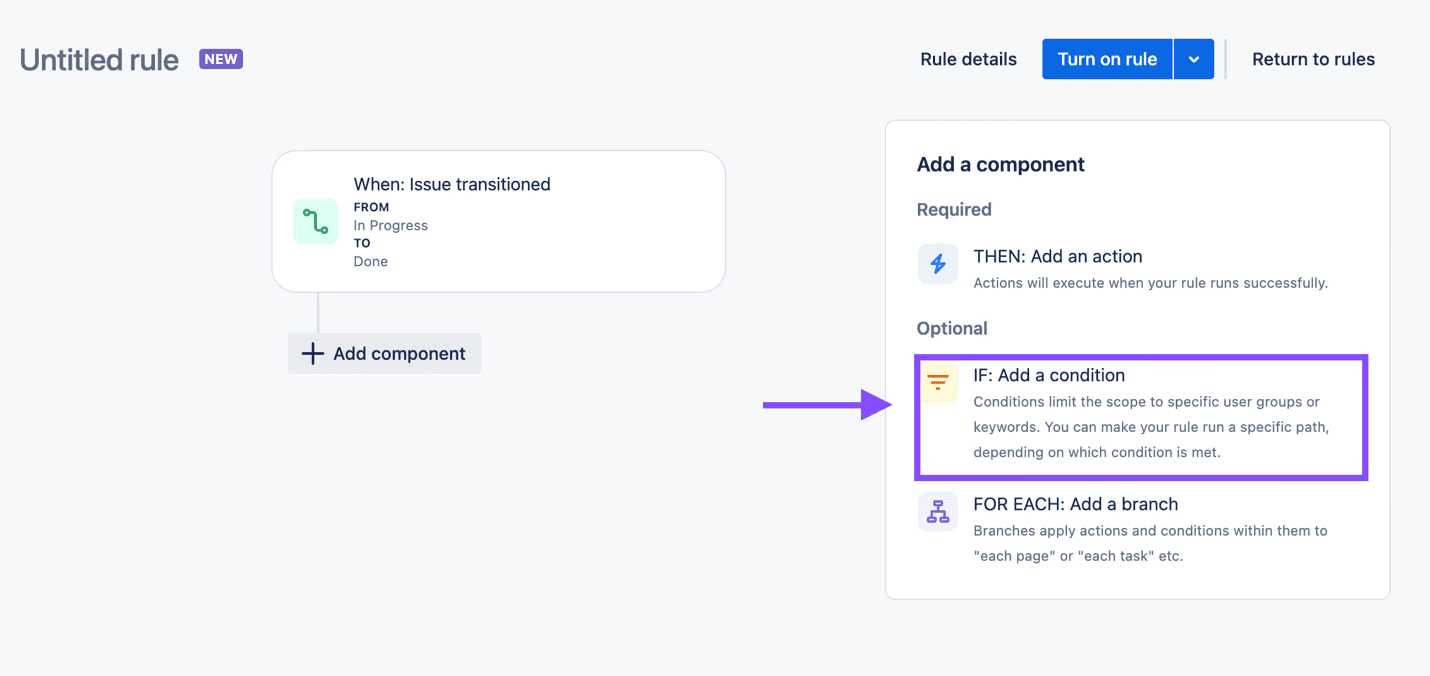Click the Untitled rule title to rename it

tap(98, 60)
